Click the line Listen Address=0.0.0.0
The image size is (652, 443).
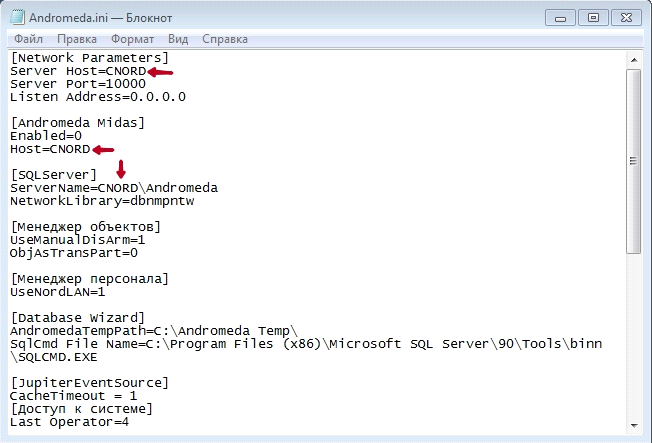[98, 97]
